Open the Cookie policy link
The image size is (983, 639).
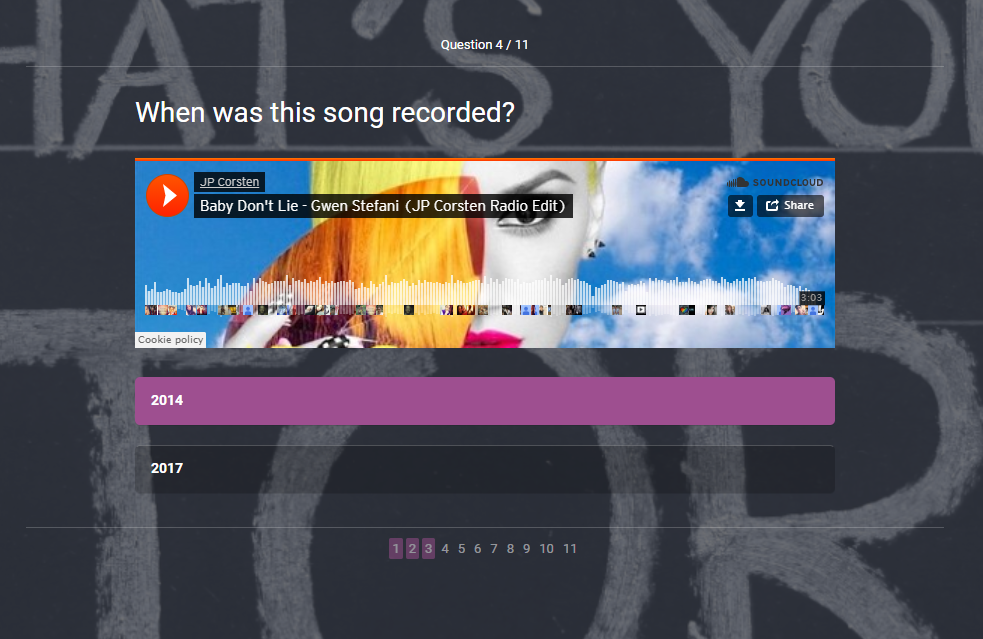pos(171,339)
